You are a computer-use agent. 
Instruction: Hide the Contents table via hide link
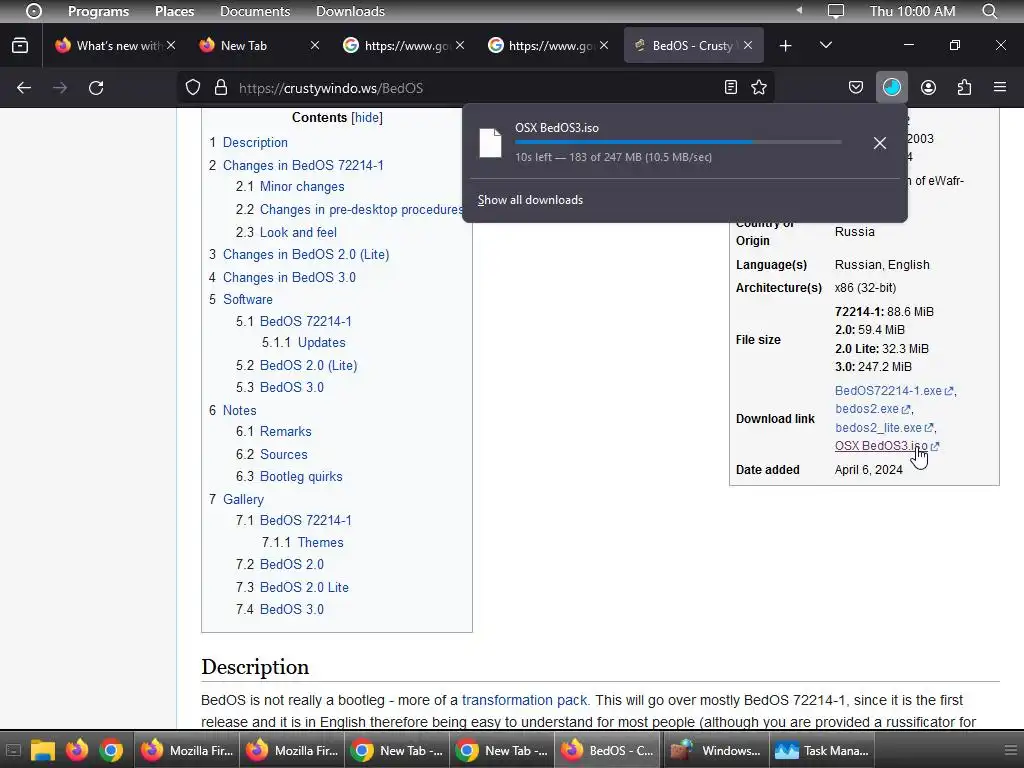click(367, 118)
